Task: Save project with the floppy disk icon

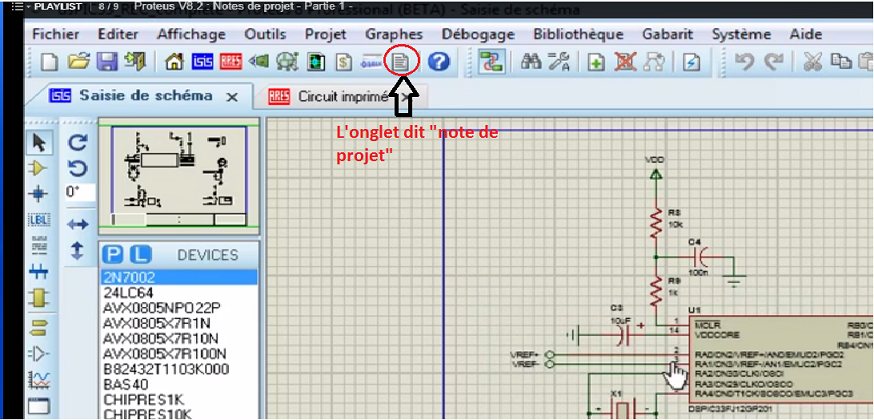Action: pyautogui.click(x=106, y=62)
